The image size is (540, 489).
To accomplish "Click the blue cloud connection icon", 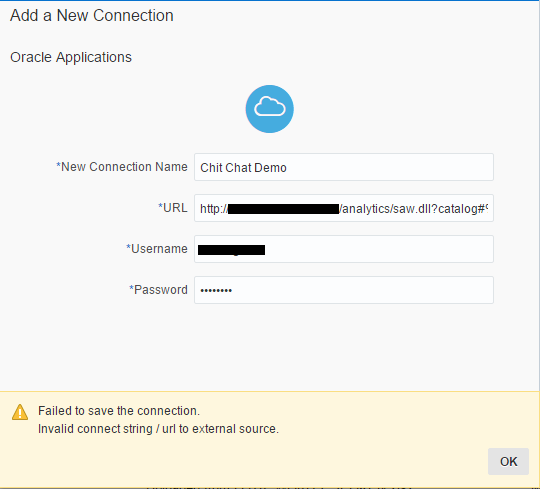I will (x=270, y=109).
